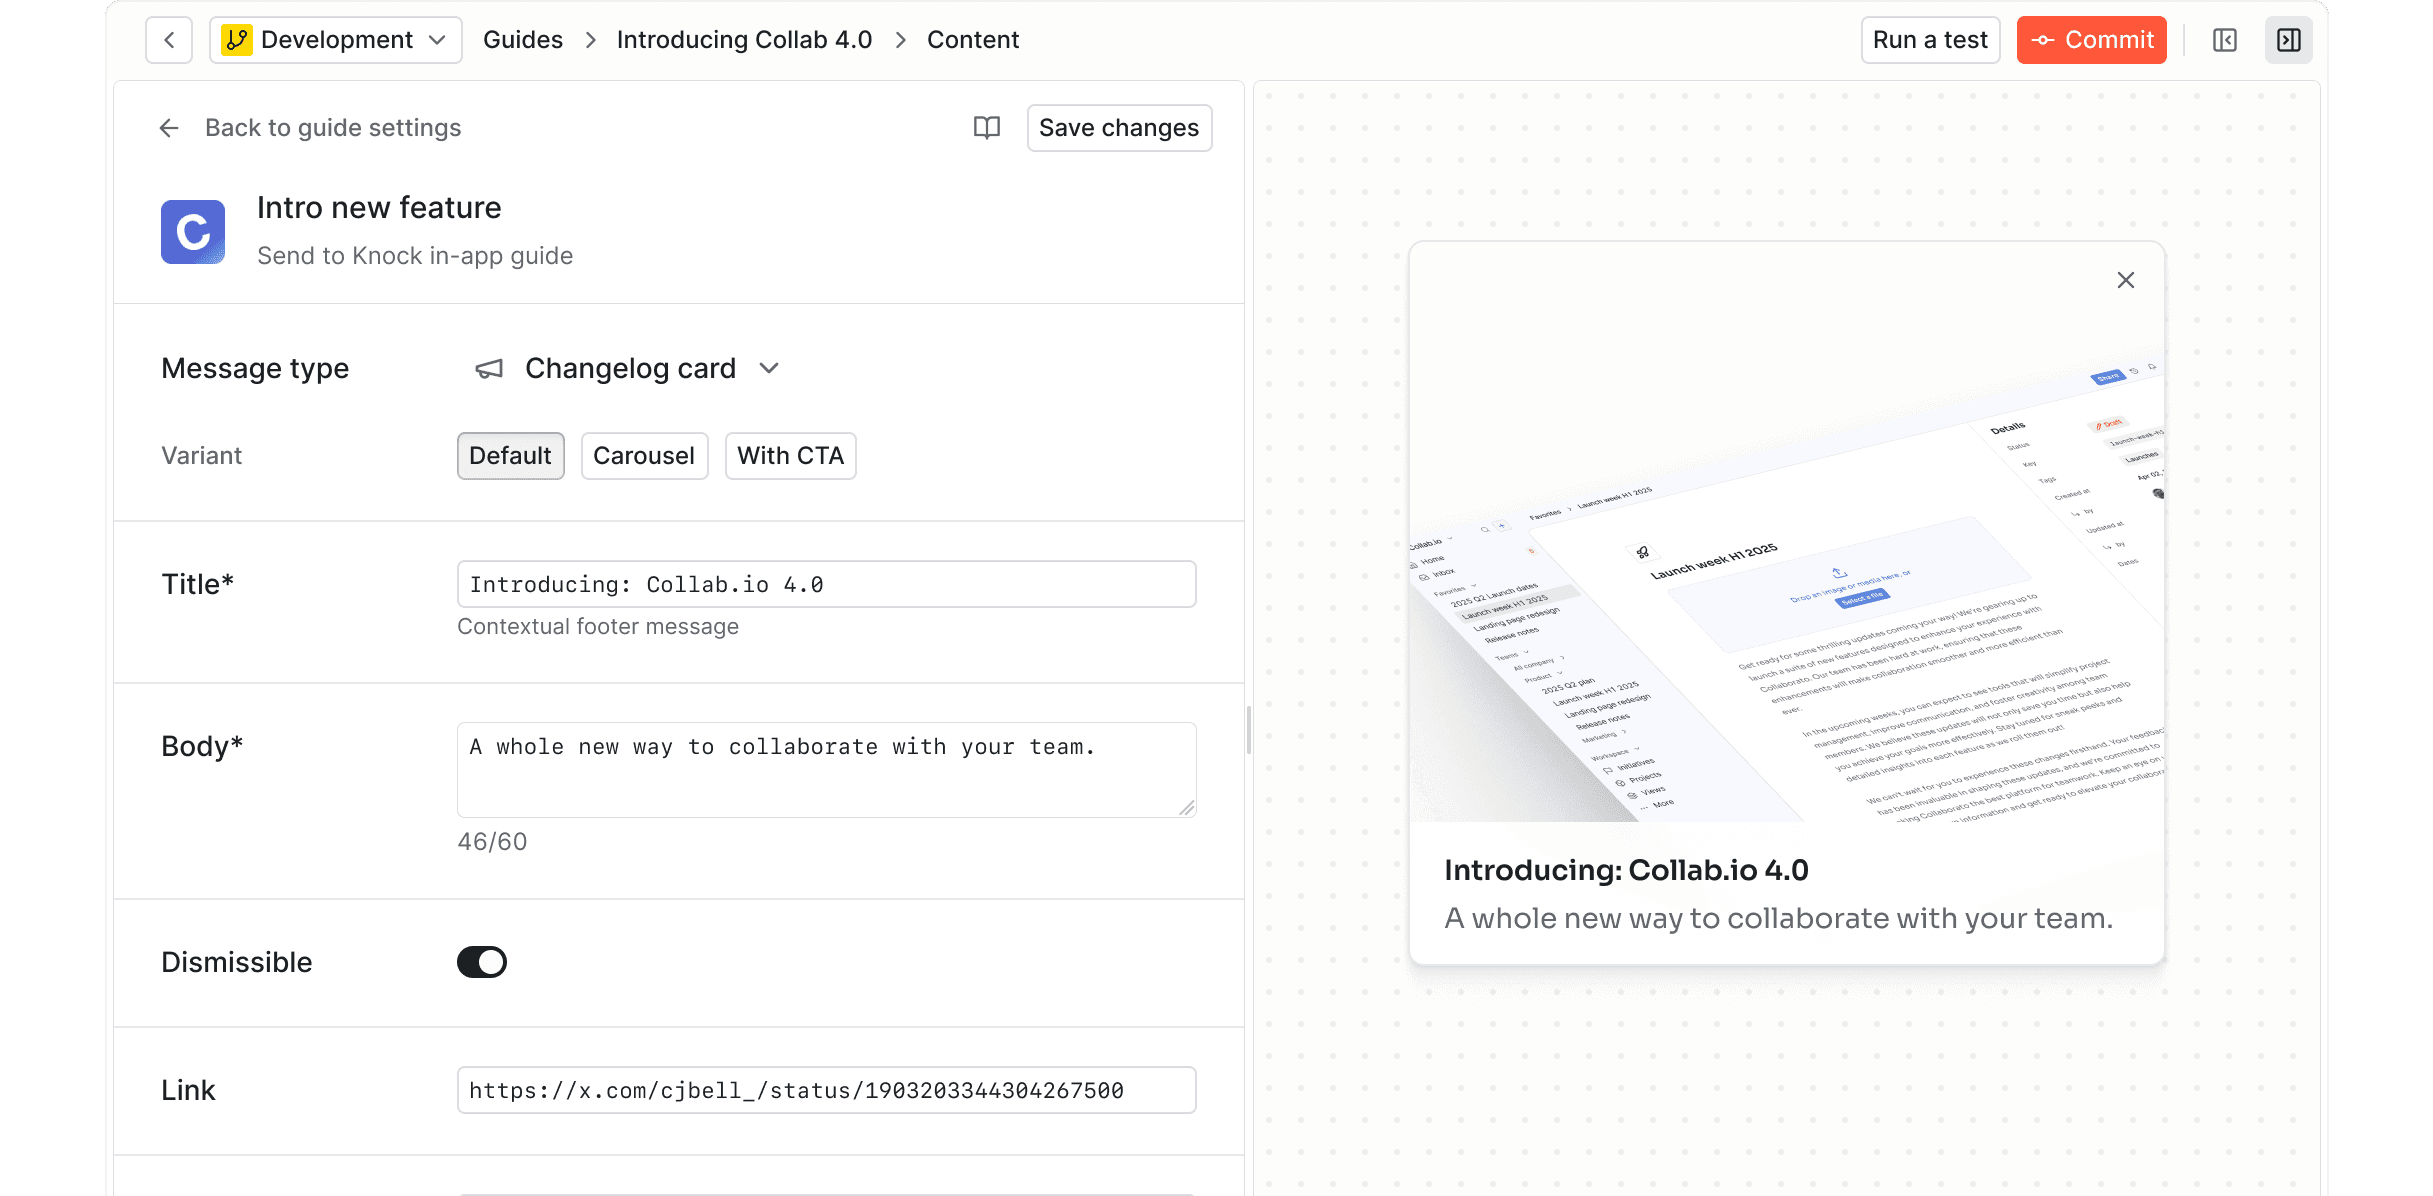
Task: Click preview text 'A whole new way to collaborate'
Action: [x=1778, y=918]
